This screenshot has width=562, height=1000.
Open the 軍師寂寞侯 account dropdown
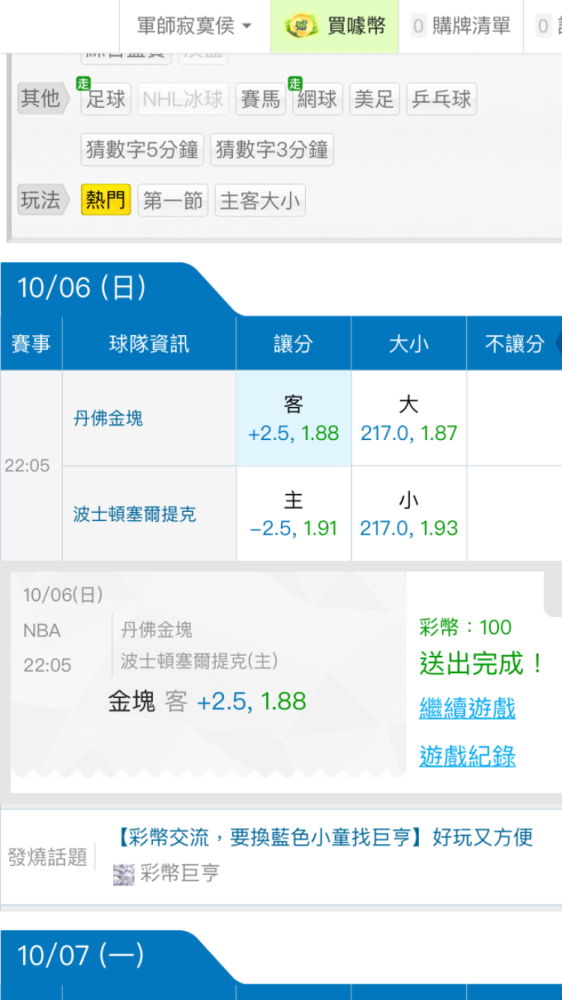point(195,26)
